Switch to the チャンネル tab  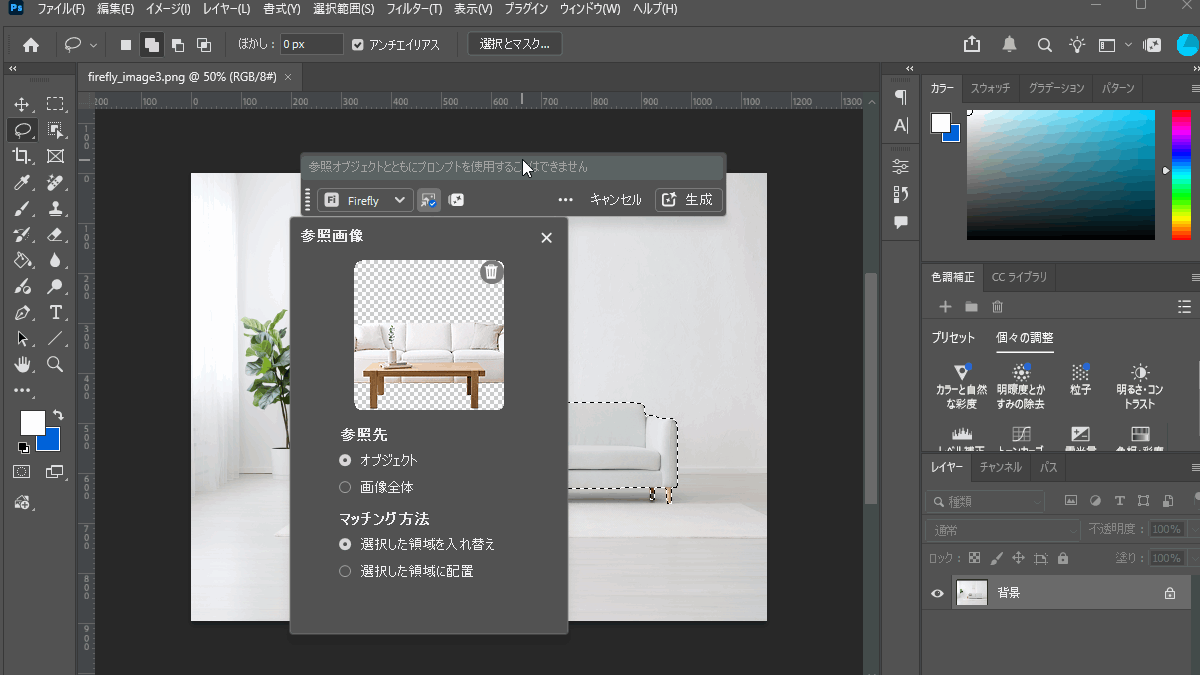point(1000,467)
